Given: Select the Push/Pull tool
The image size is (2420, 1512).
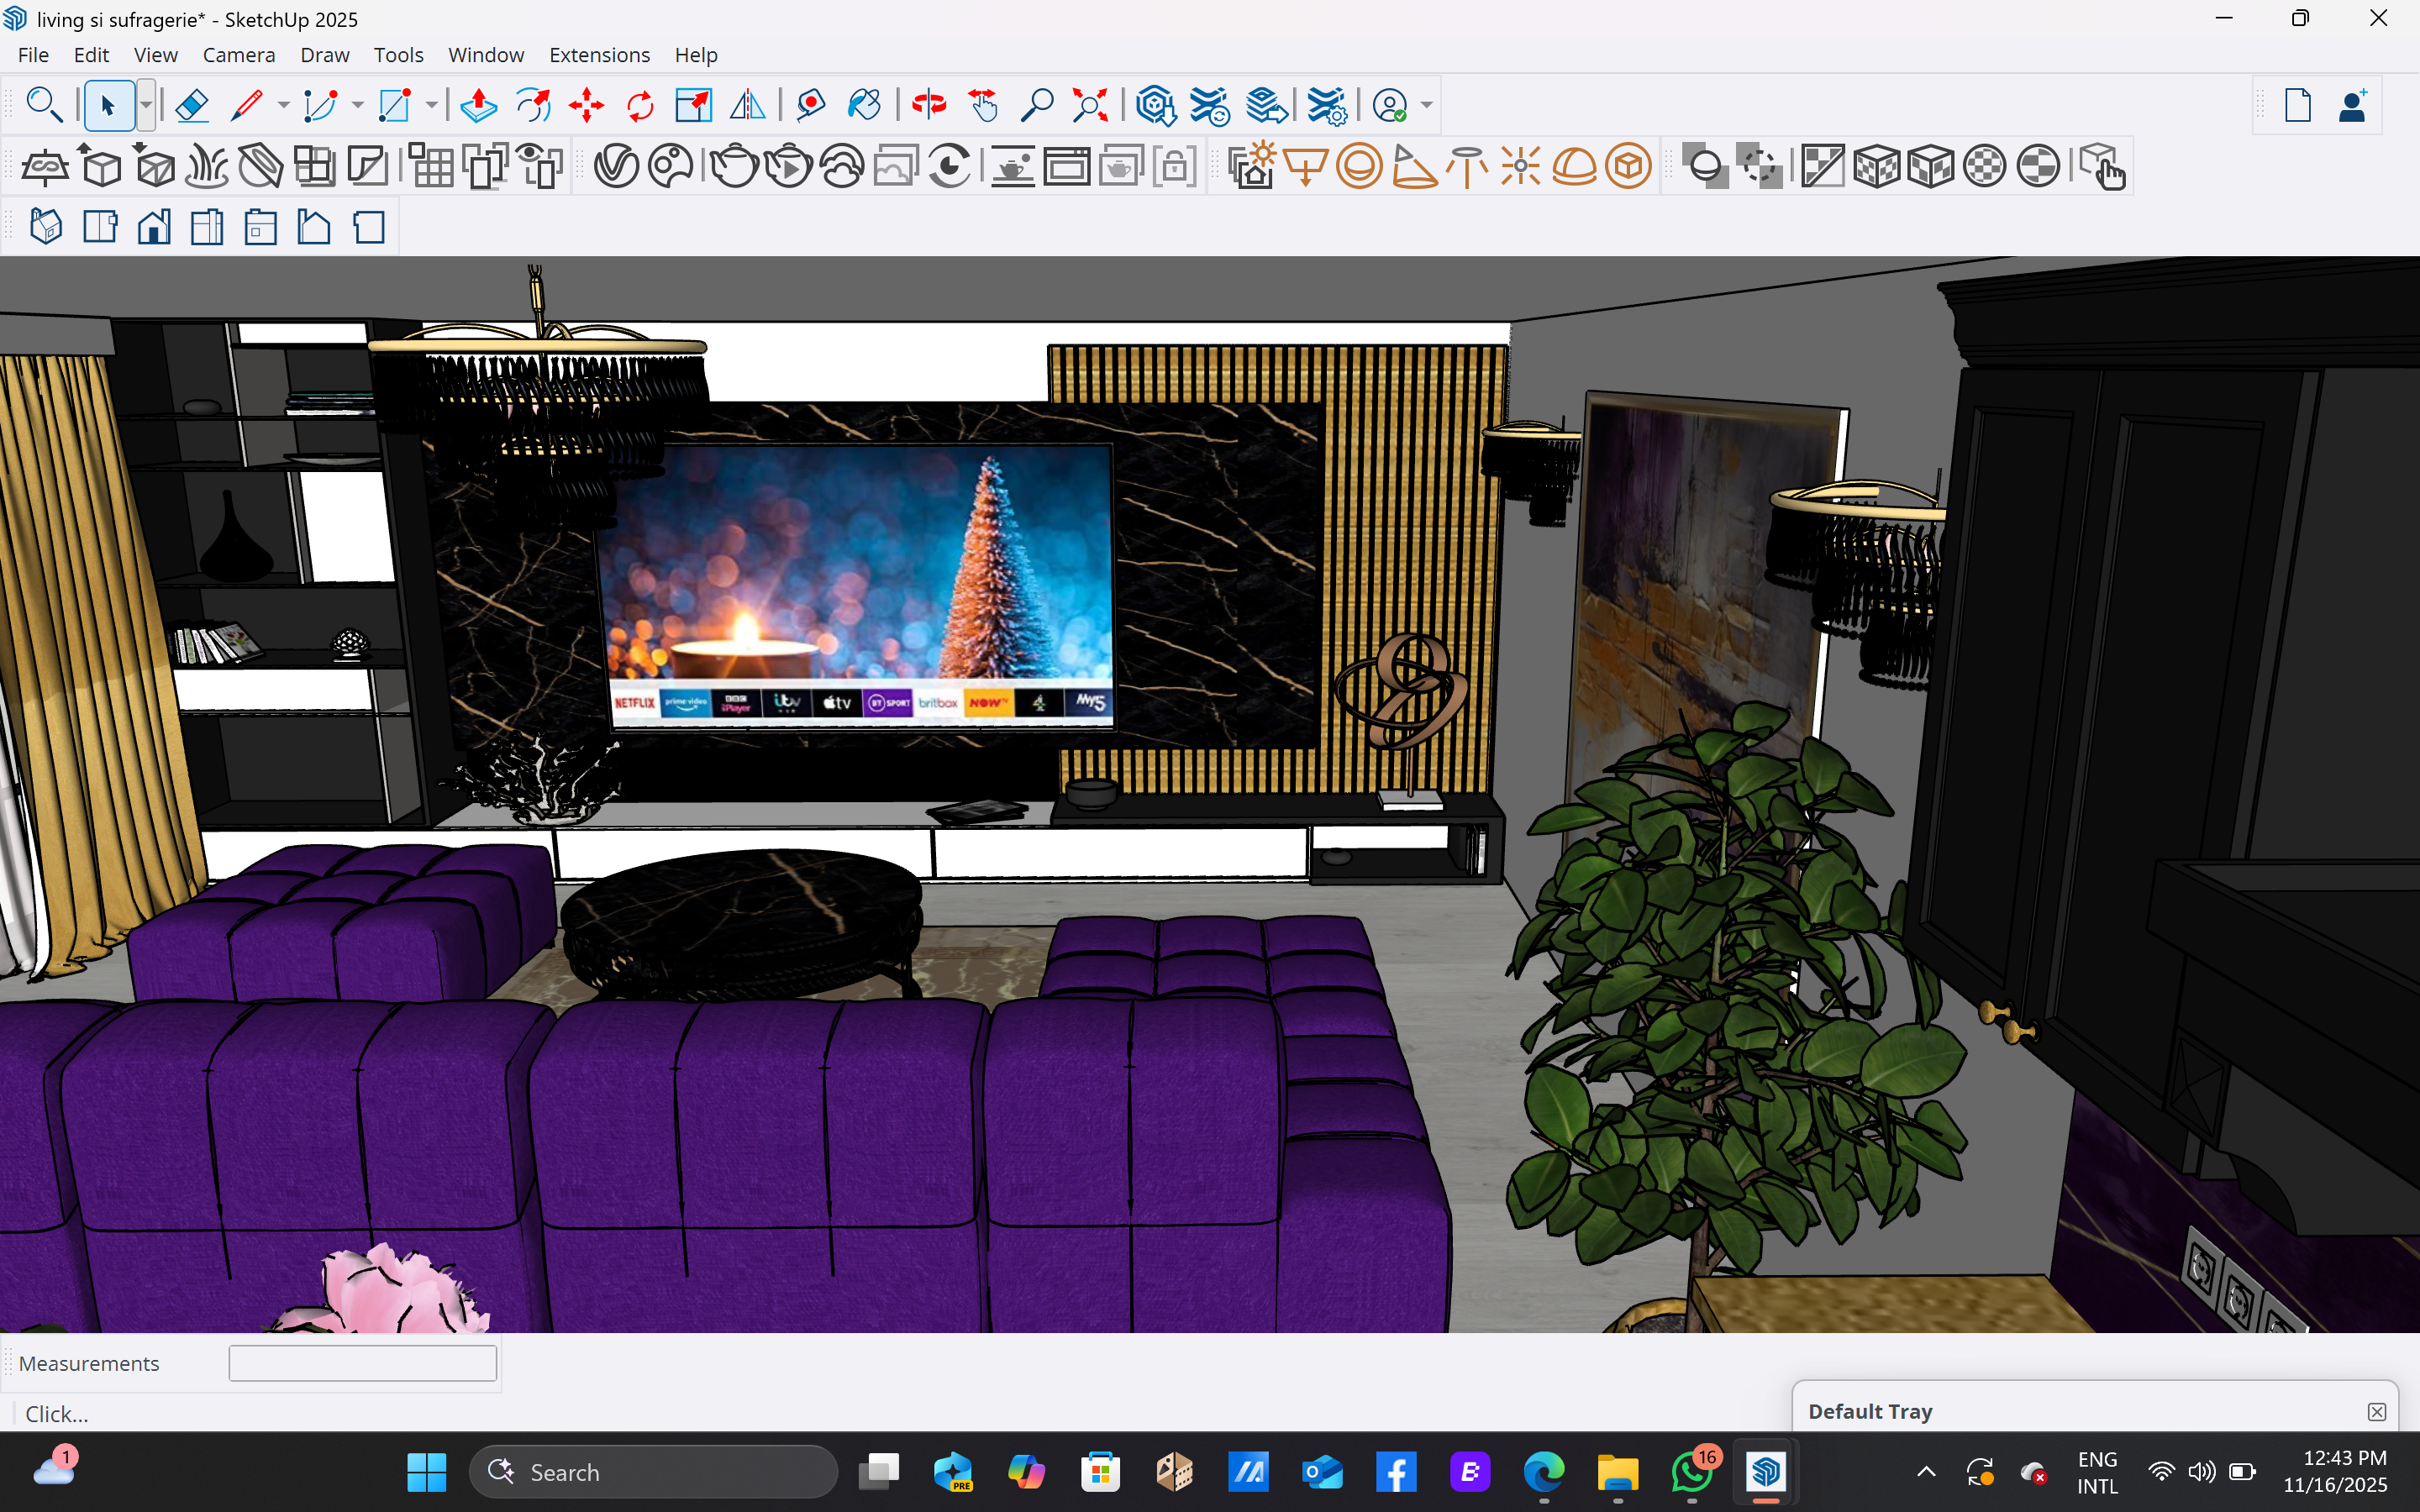Looking at the screenshot, I should point(479,105).
